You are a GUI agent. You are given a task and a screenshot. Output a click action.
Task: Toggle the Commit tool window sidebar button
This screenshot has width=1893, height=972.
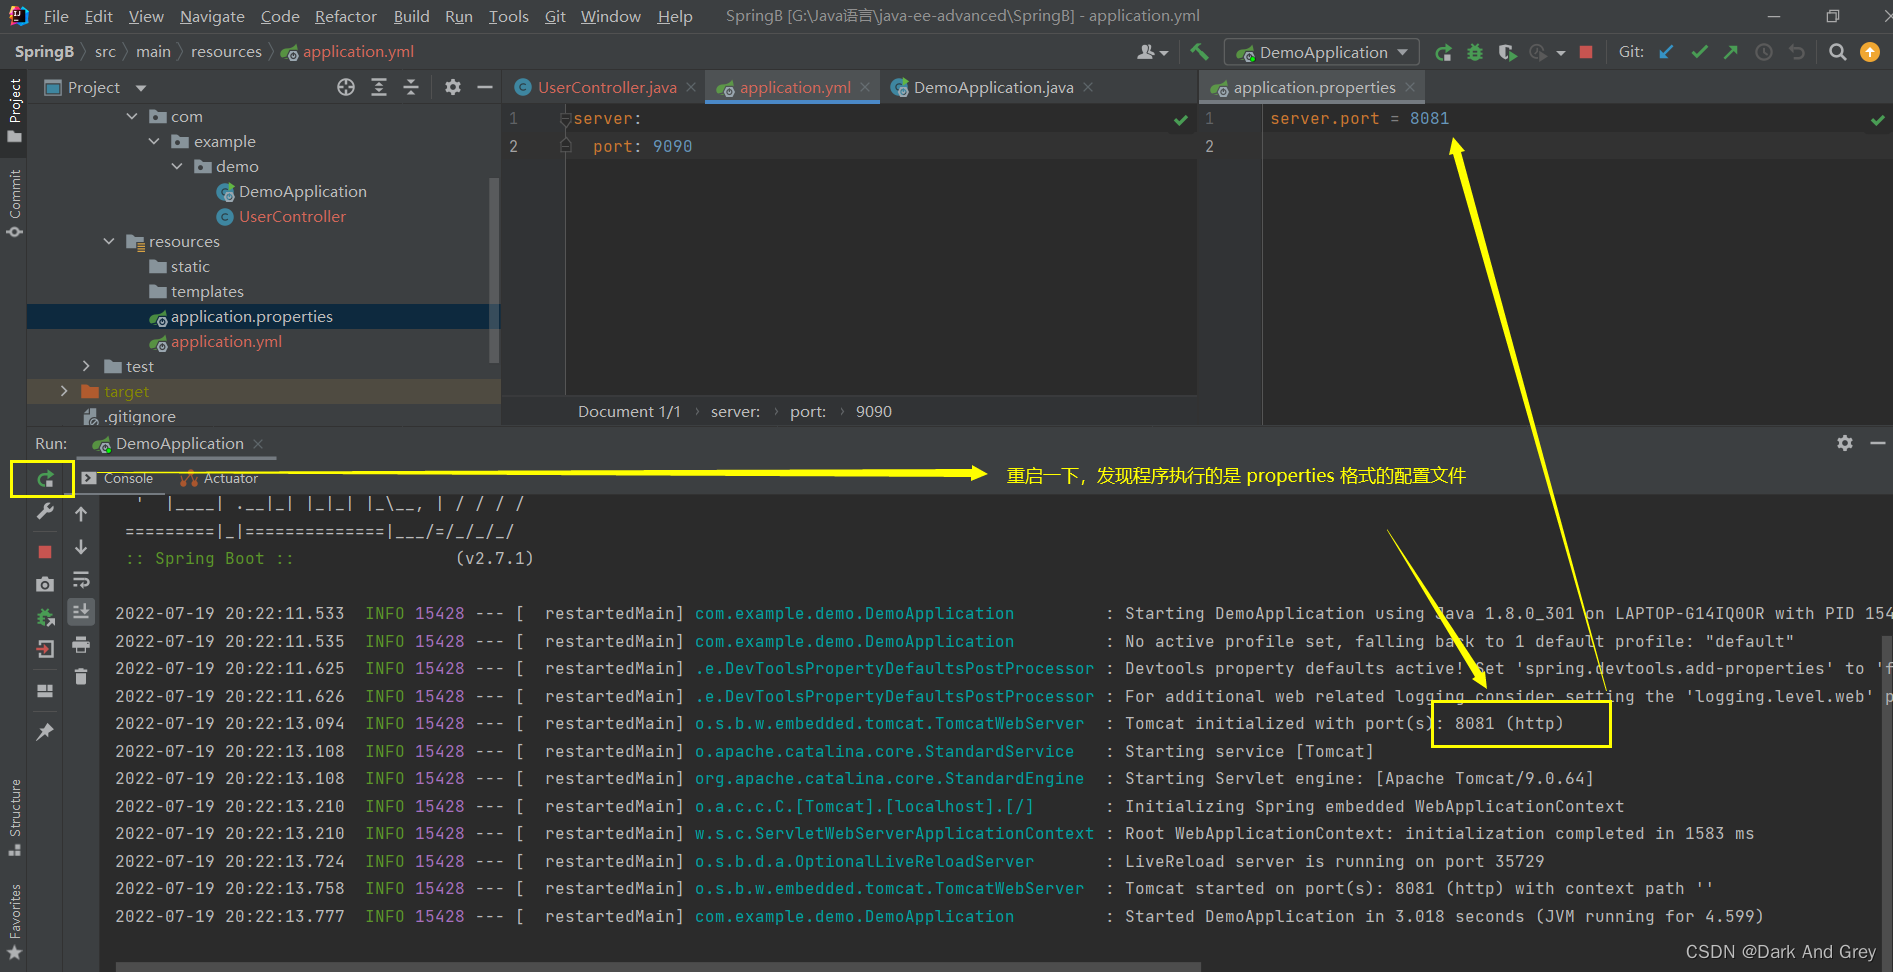(14, 204)
